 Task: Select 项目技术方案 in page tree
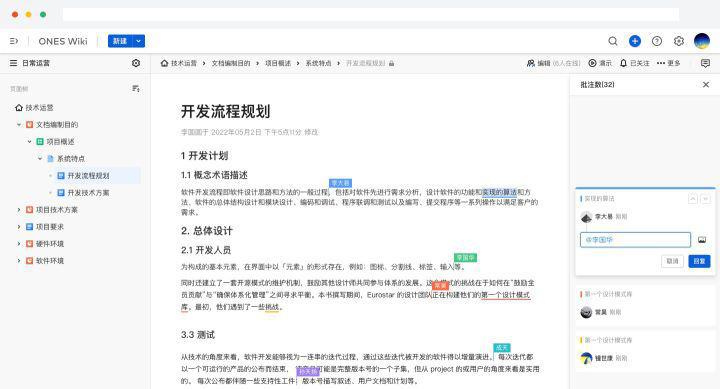click(57, 209)
